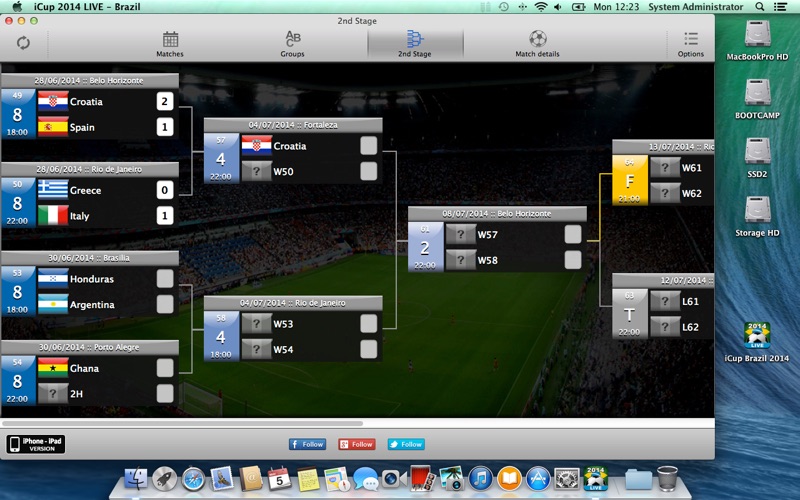Open iCup Brazil 2014 desktop icon
The width and height of the screenshot is (800, 500).
[757, 342]
